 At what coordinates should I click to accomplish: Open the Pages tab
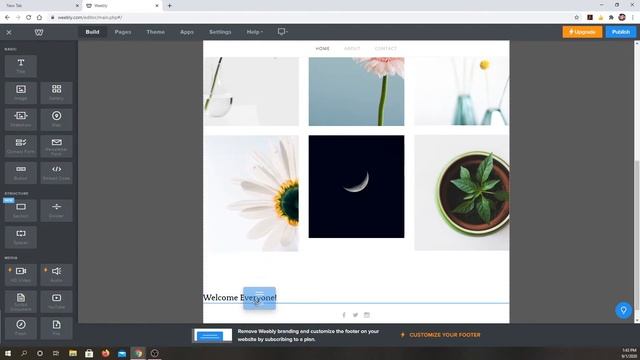click(x=123, y=32)
